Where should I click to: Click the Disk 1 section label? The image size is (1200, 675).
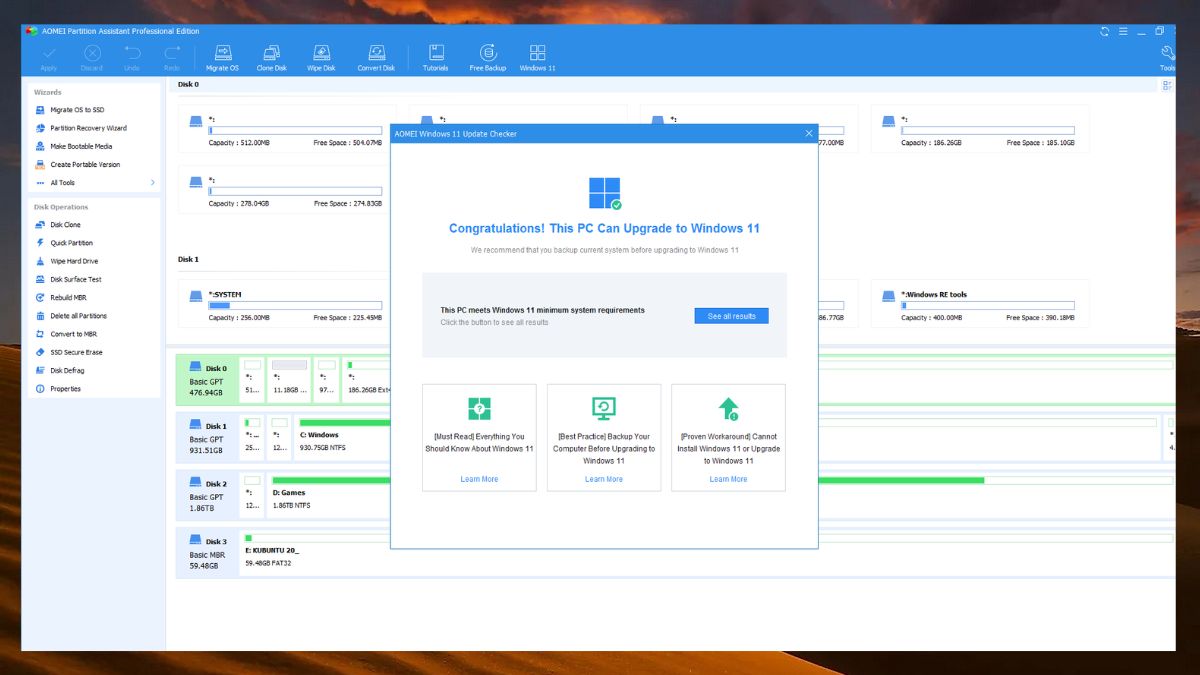coord(188,260)
